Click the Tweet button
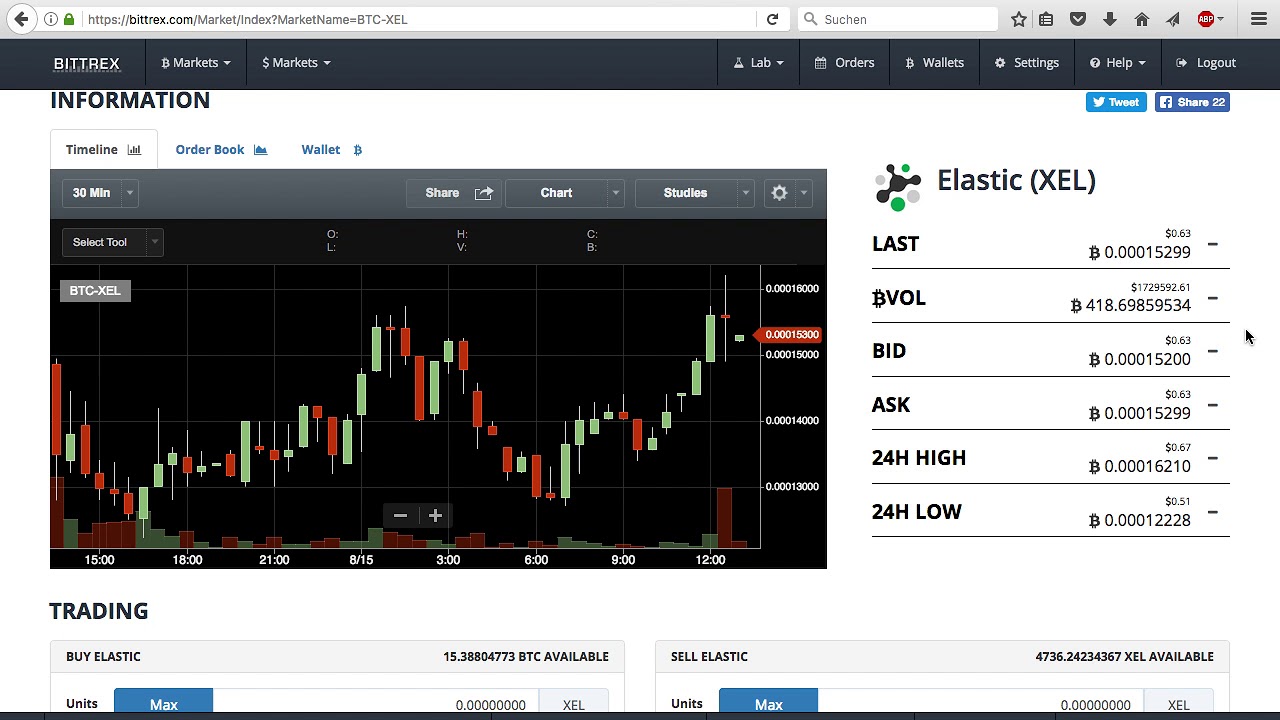Viewport: 1280px width, 720px height. [1116, 102]
